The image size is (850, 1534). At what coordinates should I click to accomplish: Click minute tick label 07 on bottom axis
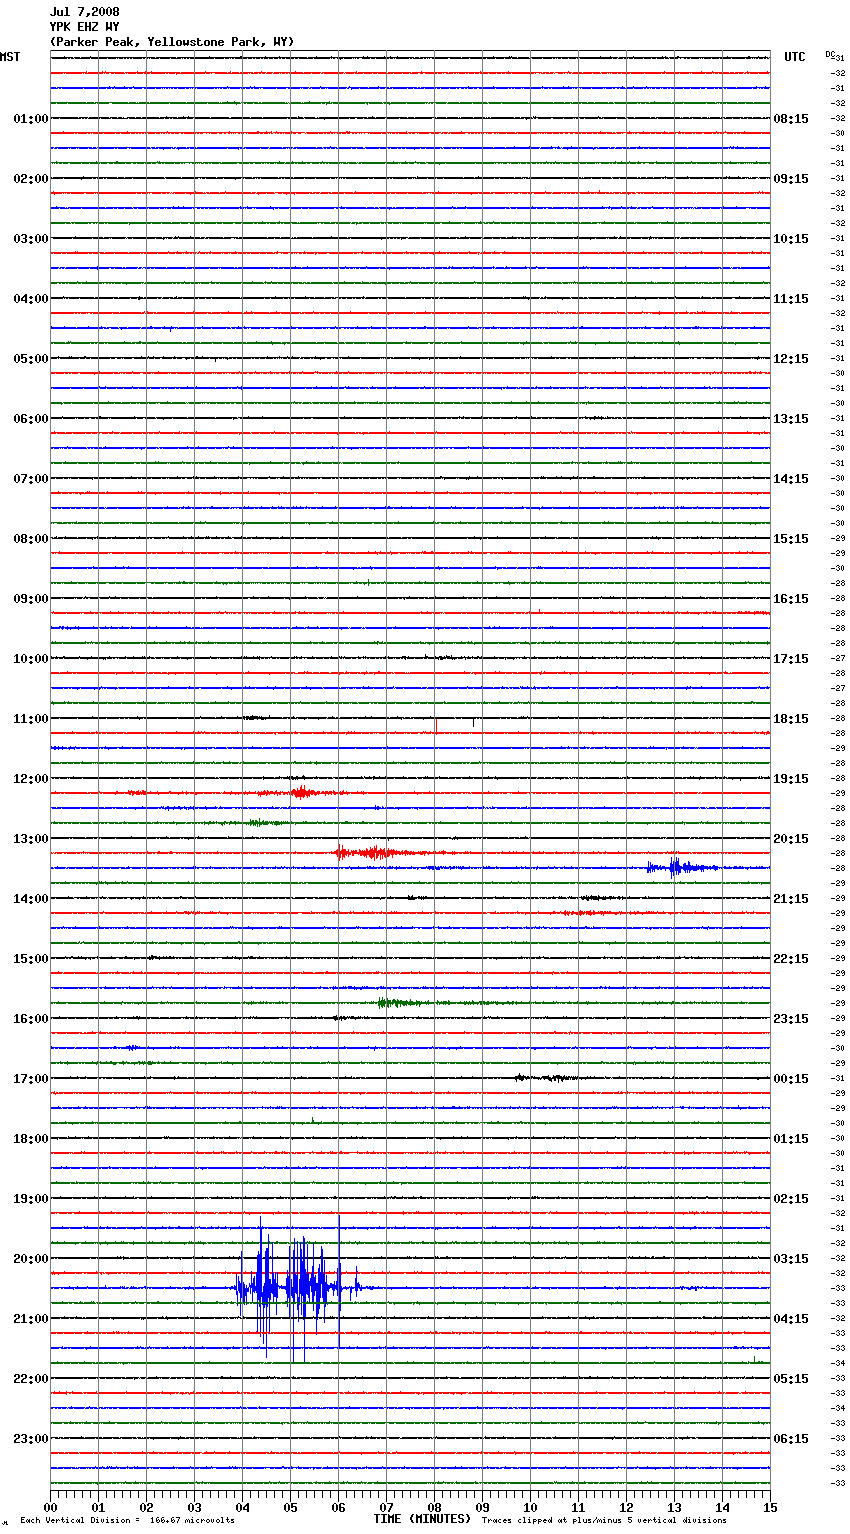[x=386, y=1507]
